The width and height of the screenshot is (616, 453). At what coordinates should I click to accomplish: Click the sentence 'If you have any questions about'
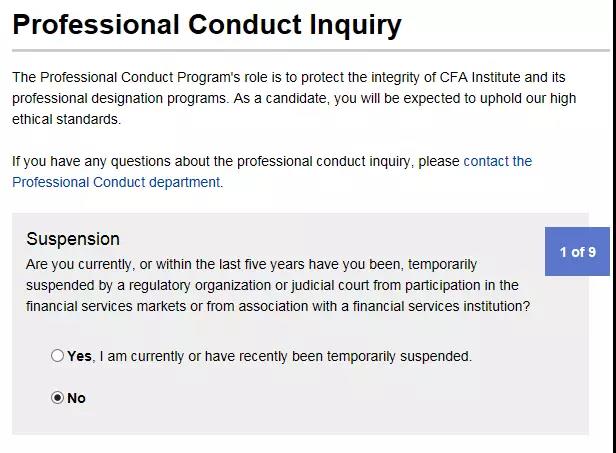click(123, 161)
